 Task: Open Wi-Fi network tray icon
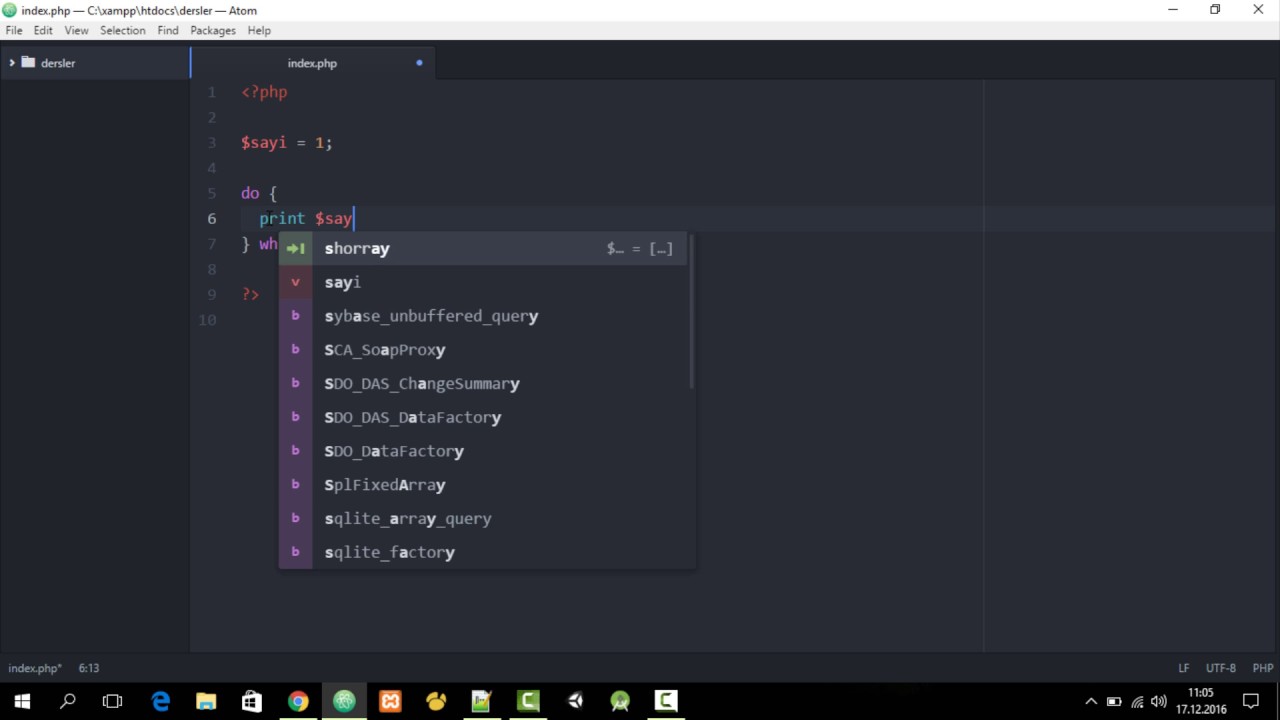click(1137, 701)
